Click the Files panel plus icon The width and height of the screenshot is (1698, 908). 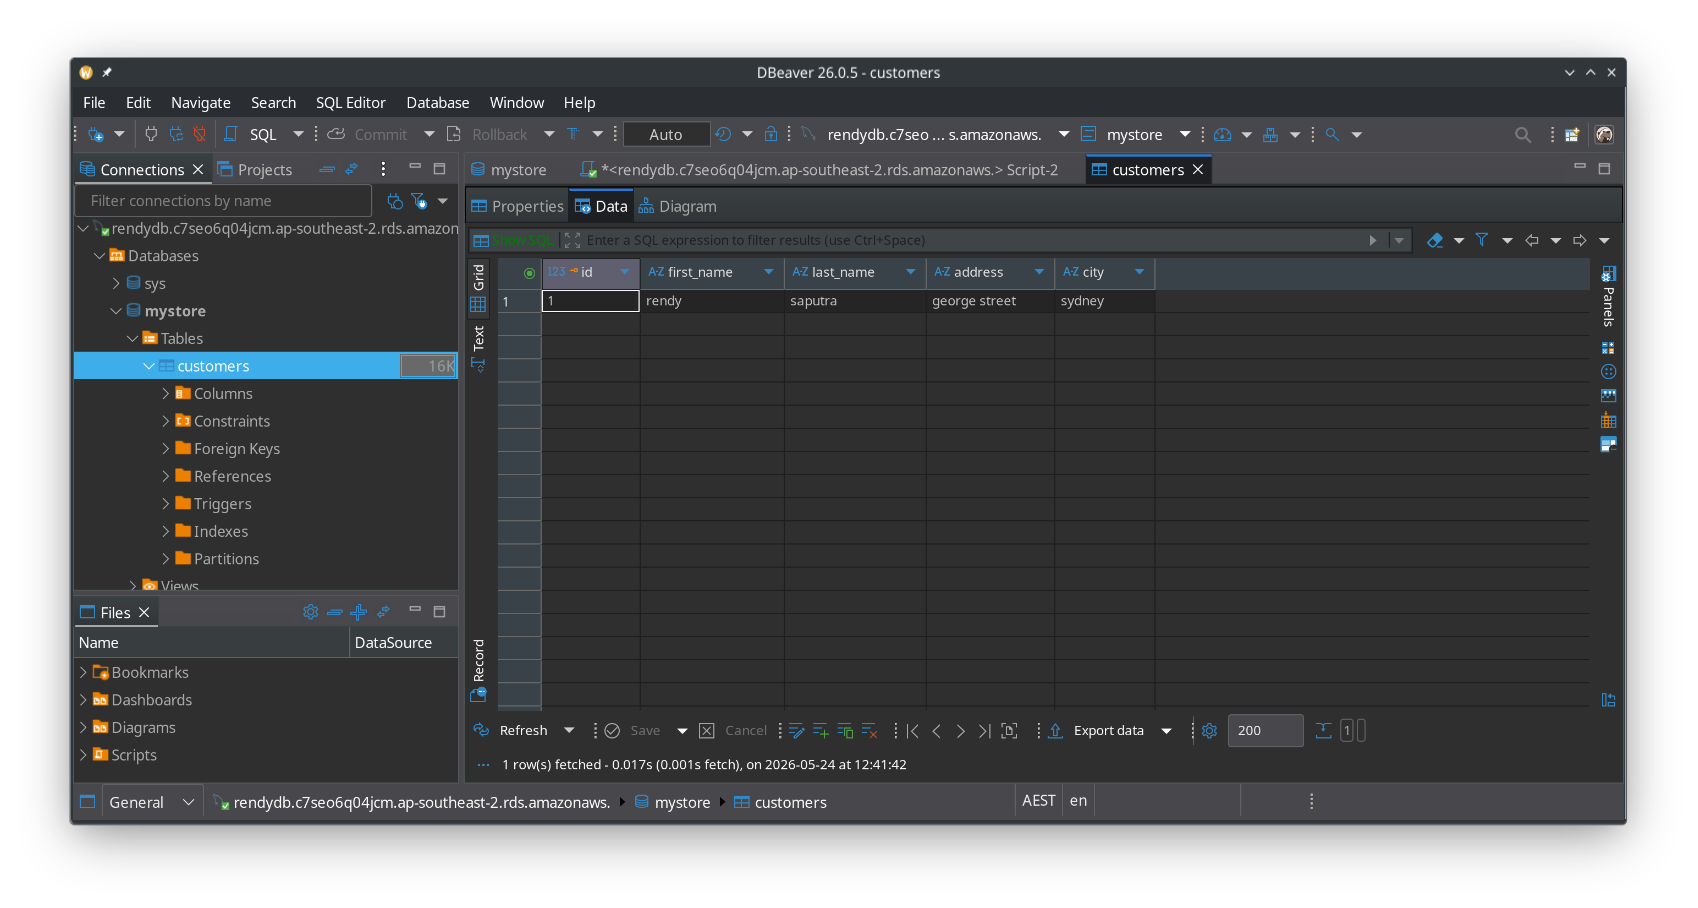point(359,612)
